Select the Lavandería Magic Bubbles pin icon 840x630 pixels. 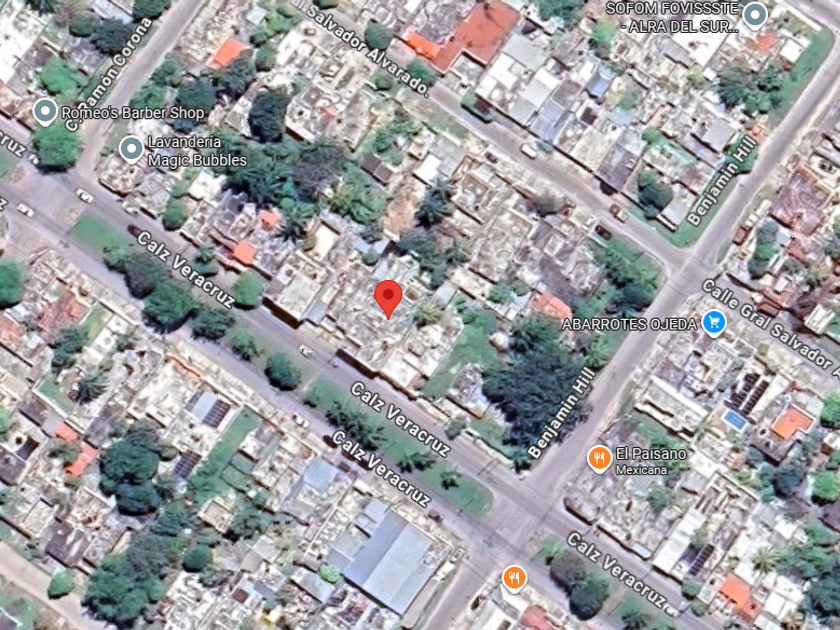coord(131,149)
